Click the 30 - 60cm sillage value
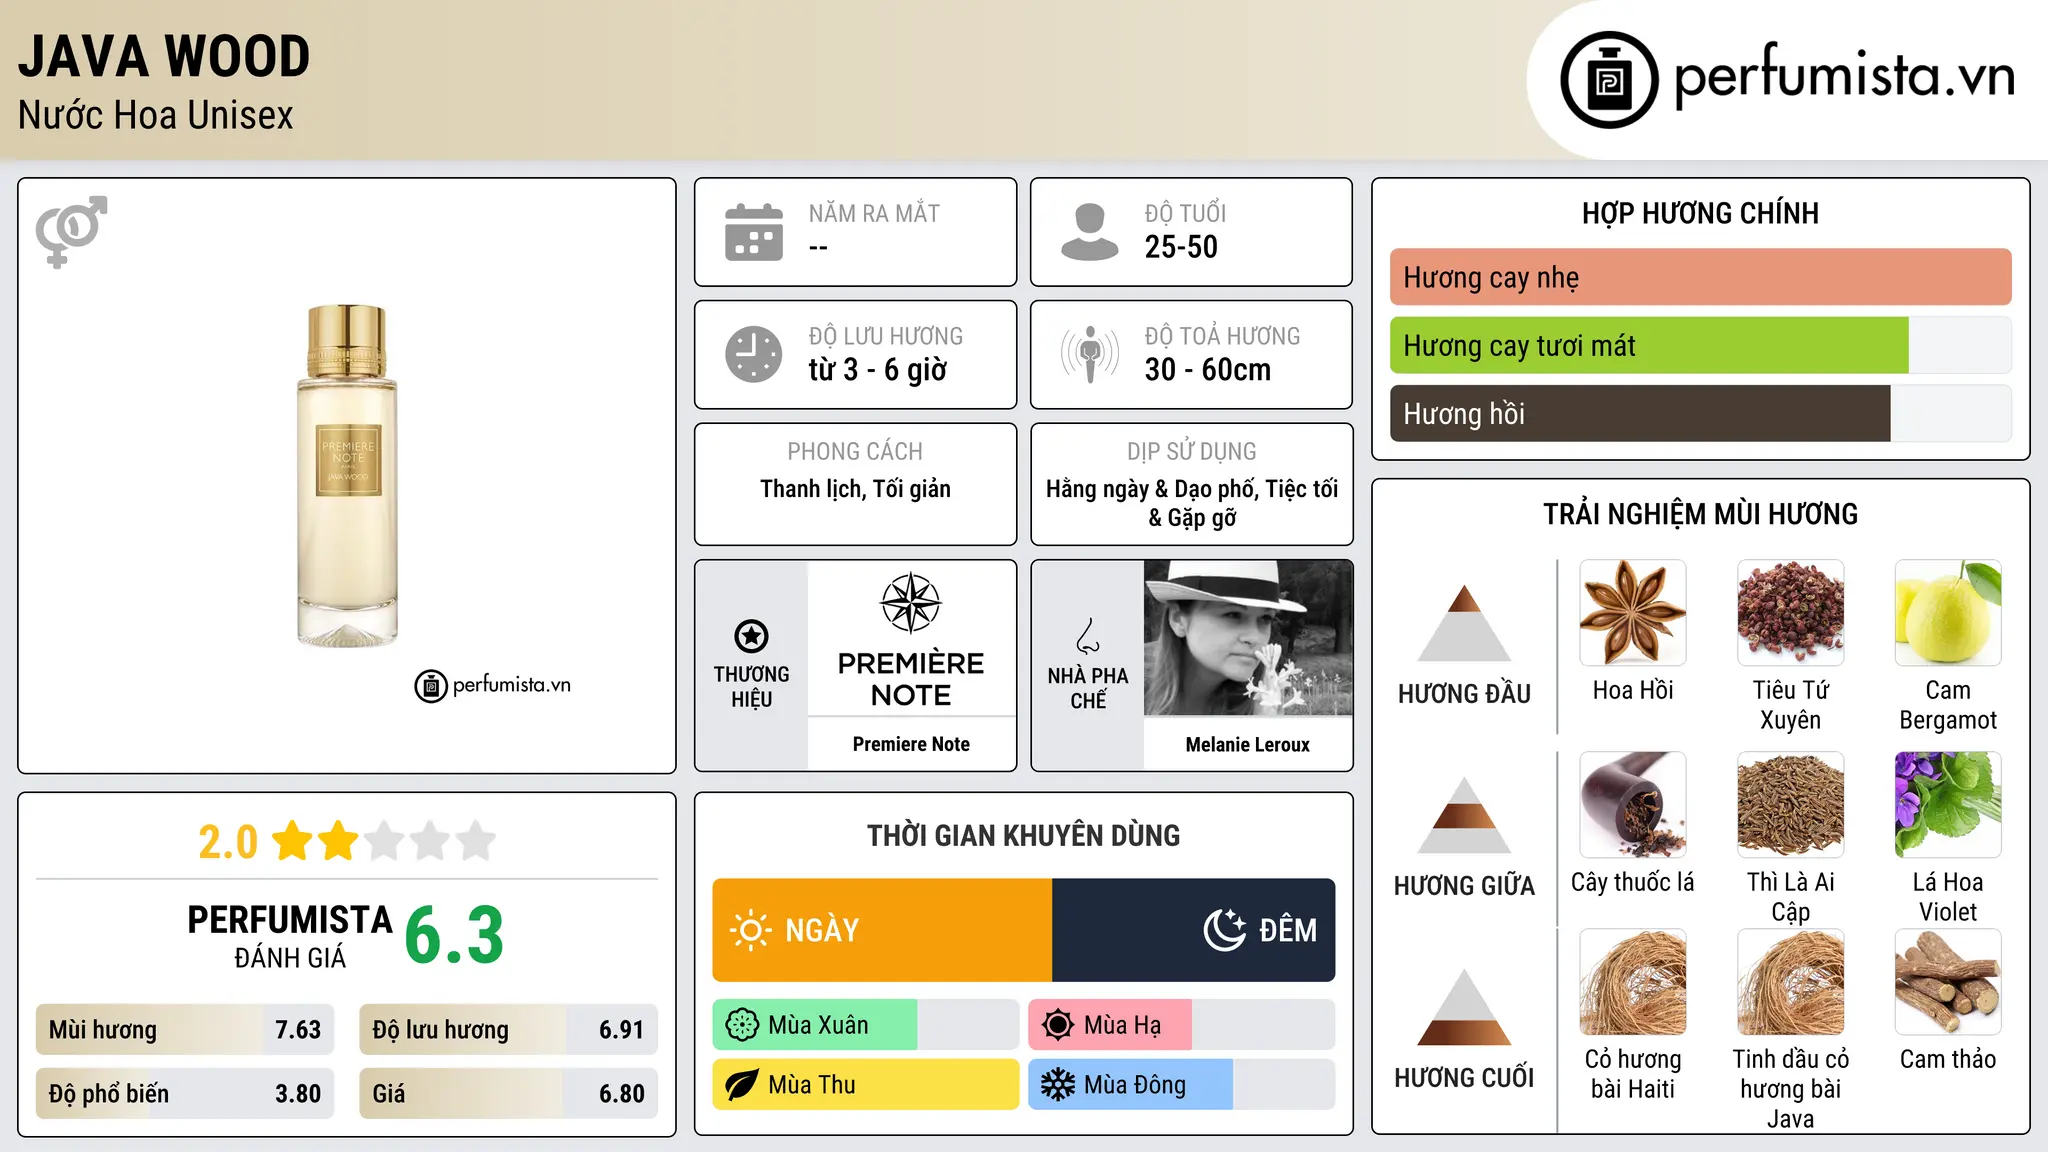This screenshot has width=2048, height=1152. pyautogui.click(x=1208, y=370)
